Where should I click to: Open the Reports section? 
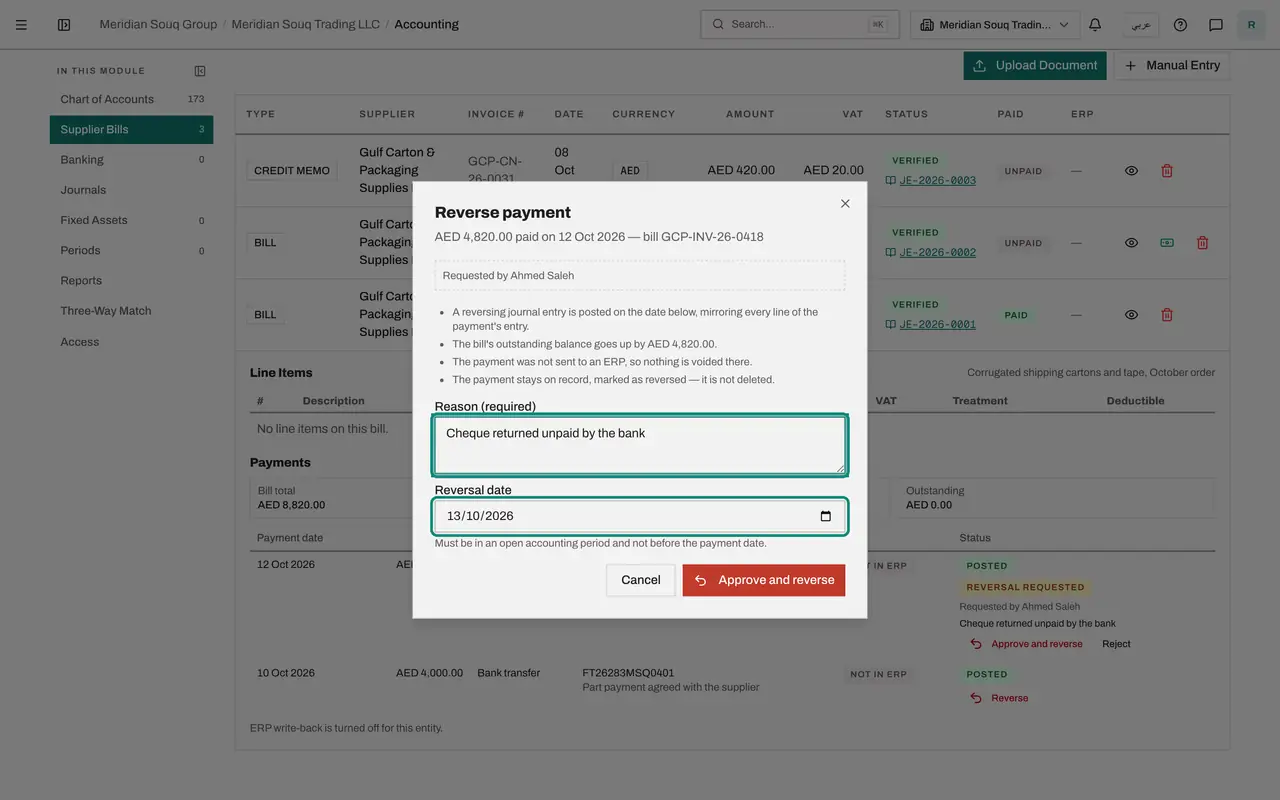click(x=131, y=281)
